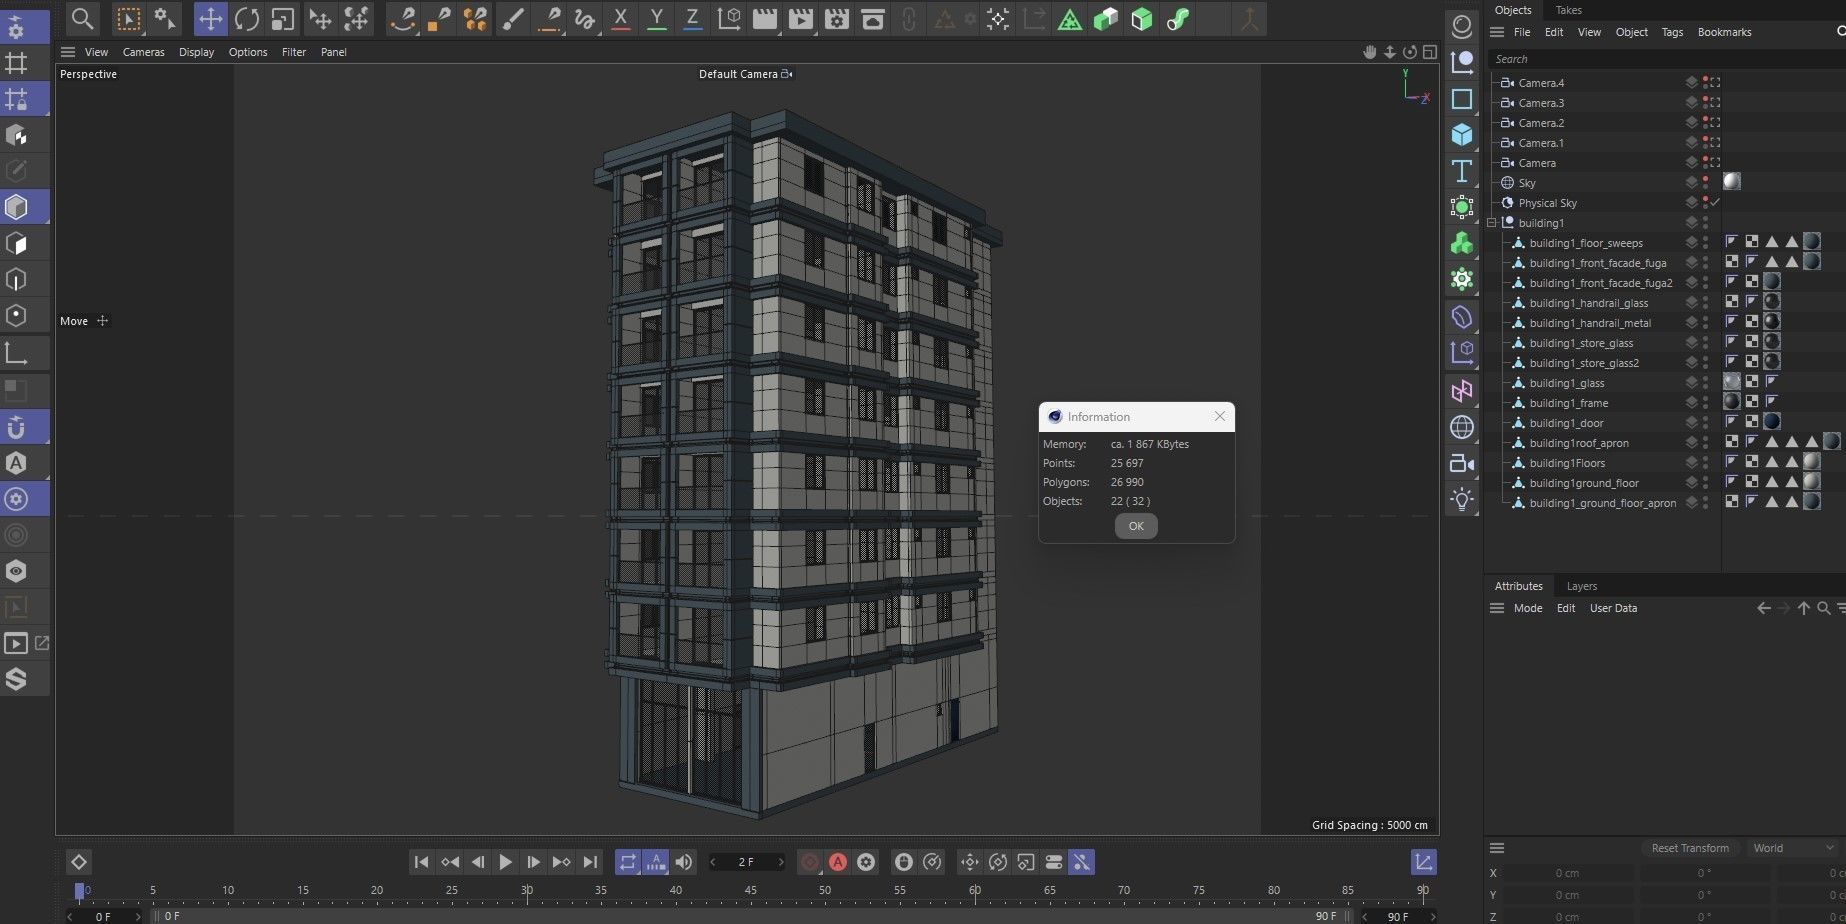Viewport: 1846px width, 924px height.
Task: Toggle visibility dots for building1_door
Action: 1705,423
